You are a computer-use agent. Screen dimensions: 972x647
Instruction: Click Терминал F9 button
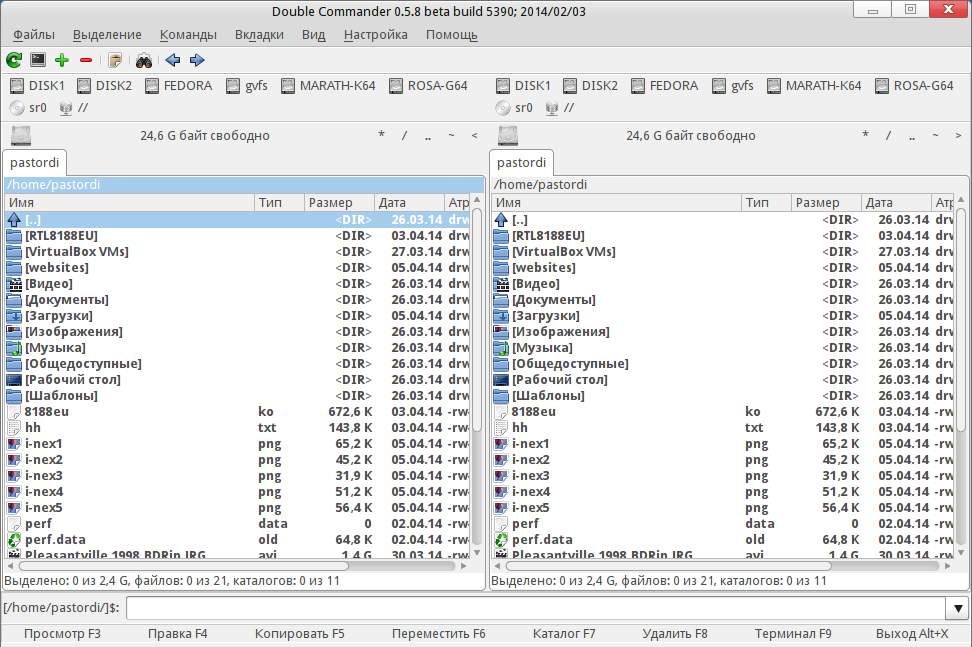click(793, 634)
